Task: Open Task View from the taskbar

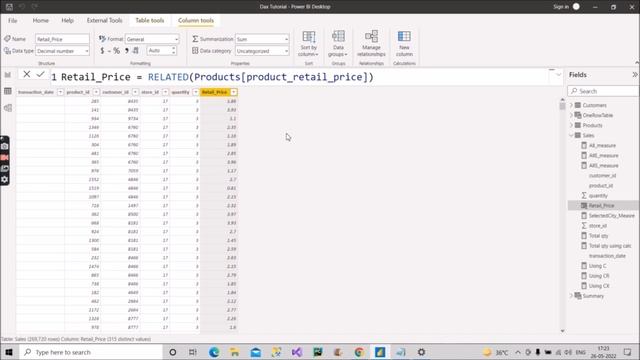Action: [x=193, y=352]
